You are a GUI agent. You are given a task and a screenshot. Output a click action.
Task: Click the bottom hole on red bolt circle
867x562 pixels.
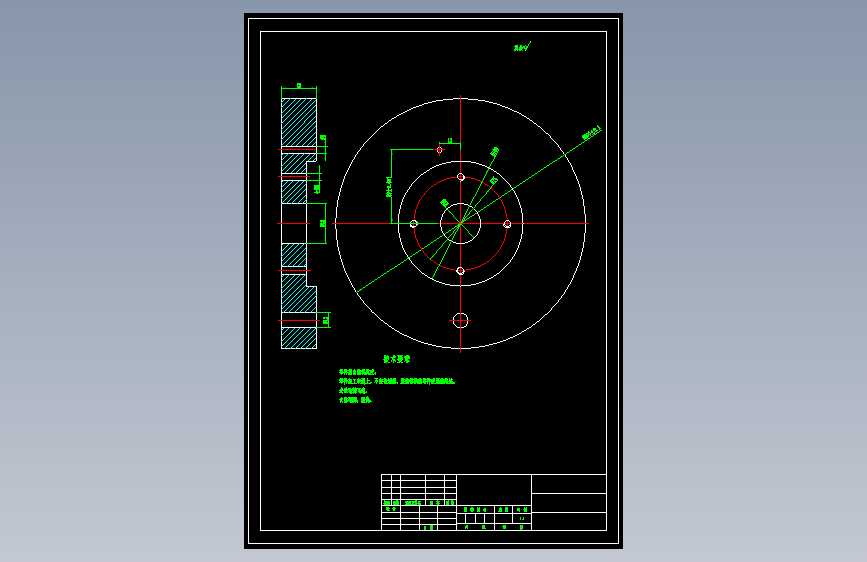461,270
